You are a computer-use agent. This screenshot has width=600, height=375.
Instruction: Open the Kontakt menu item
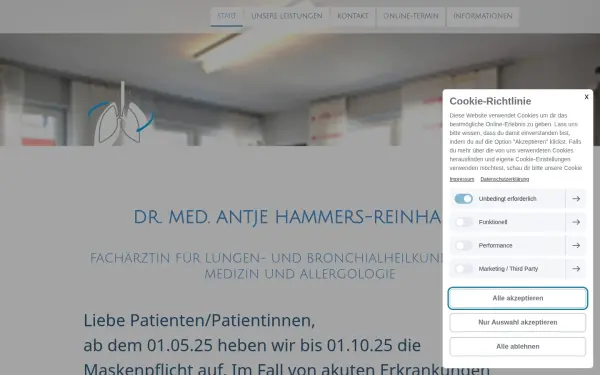click(x=352, y=16)
